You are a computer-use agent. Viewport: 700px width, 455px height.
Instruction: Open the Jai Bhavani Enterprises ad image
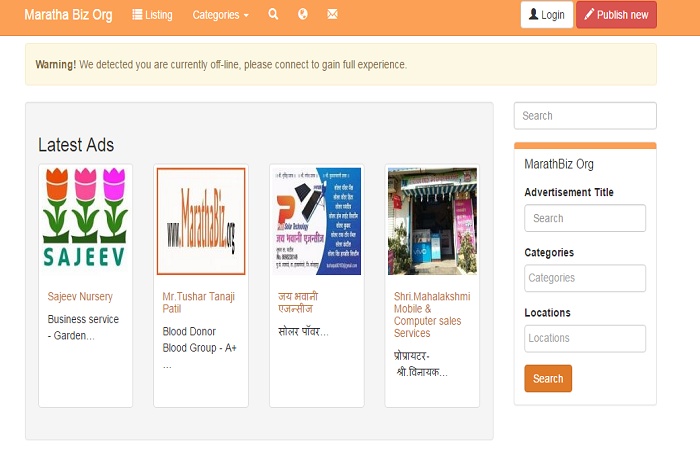[x=316, y=221]
